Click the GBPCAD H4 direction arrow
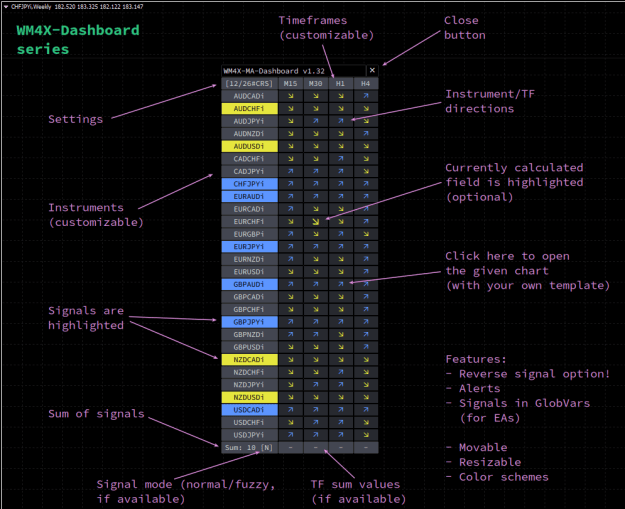Image resolution: width=625 pixels, height=509 pixels. click(366, 297)
